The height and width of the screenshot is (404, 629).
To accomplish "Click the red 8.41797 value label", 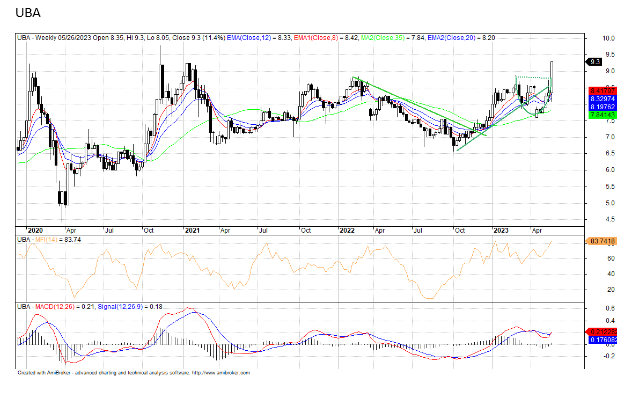I will click(602, 91).
